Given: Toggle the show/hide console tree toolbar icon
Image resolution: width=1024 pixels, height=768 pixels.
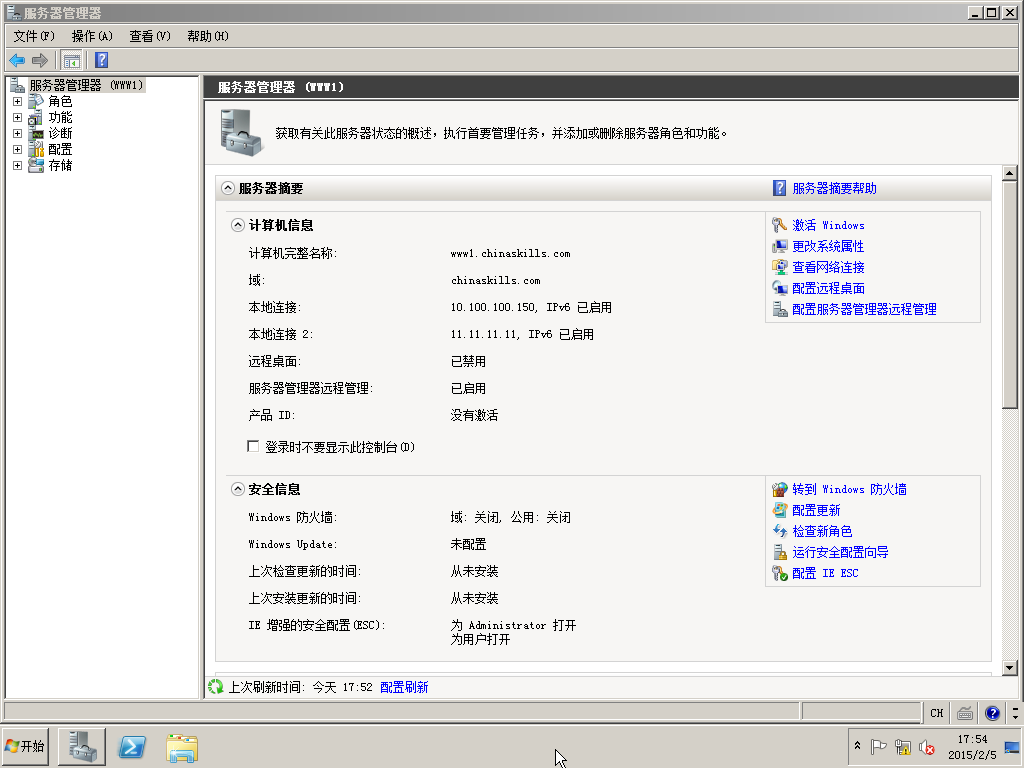Looking at the screenshot, I should [x=71, y=61].
